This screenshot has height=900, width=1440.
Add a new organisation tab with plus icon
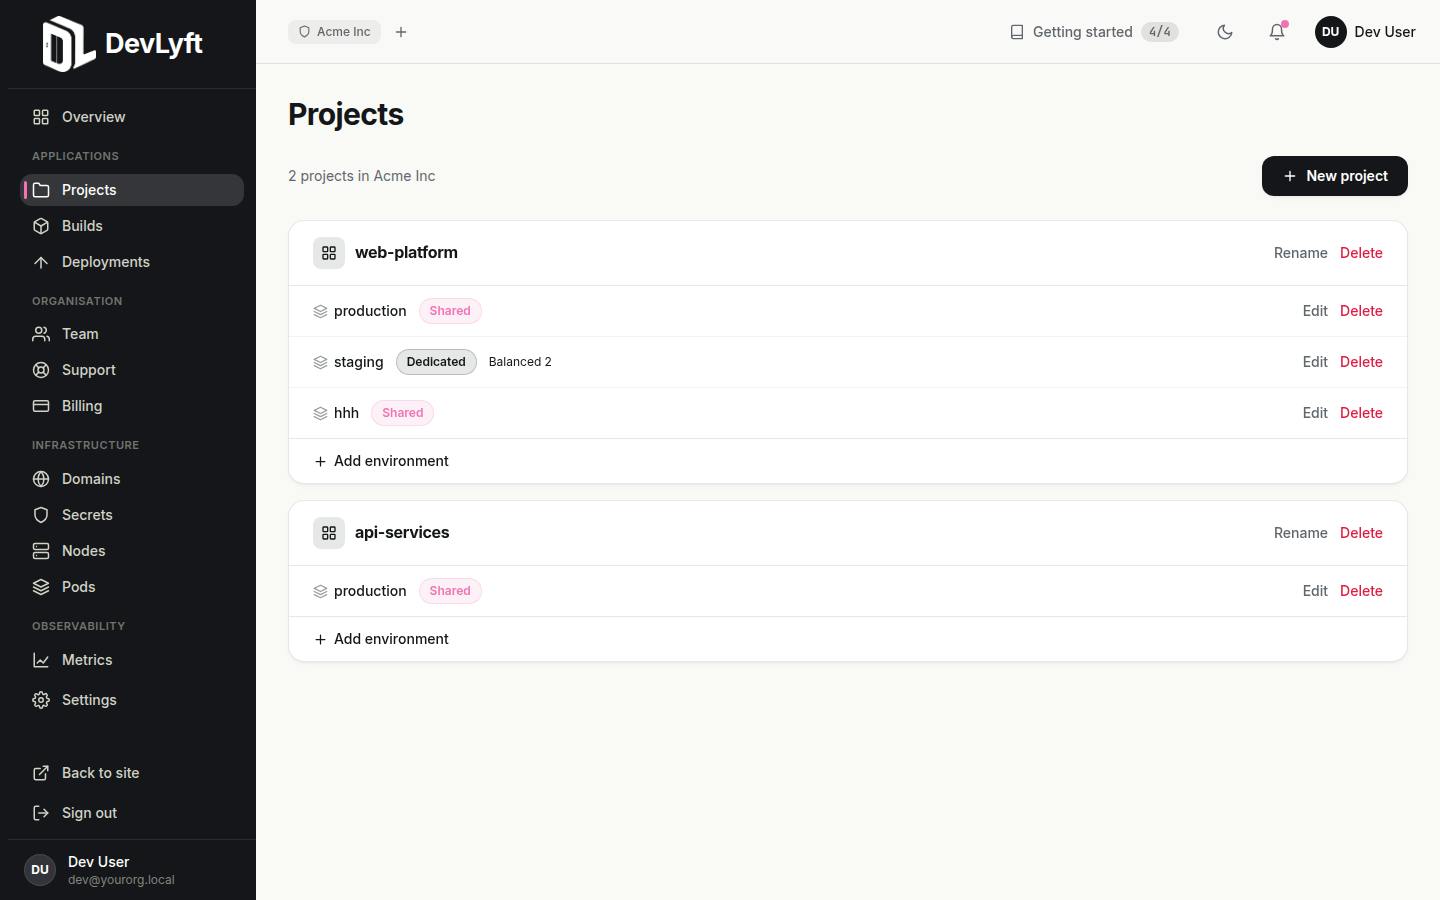(x=401, y=32)
